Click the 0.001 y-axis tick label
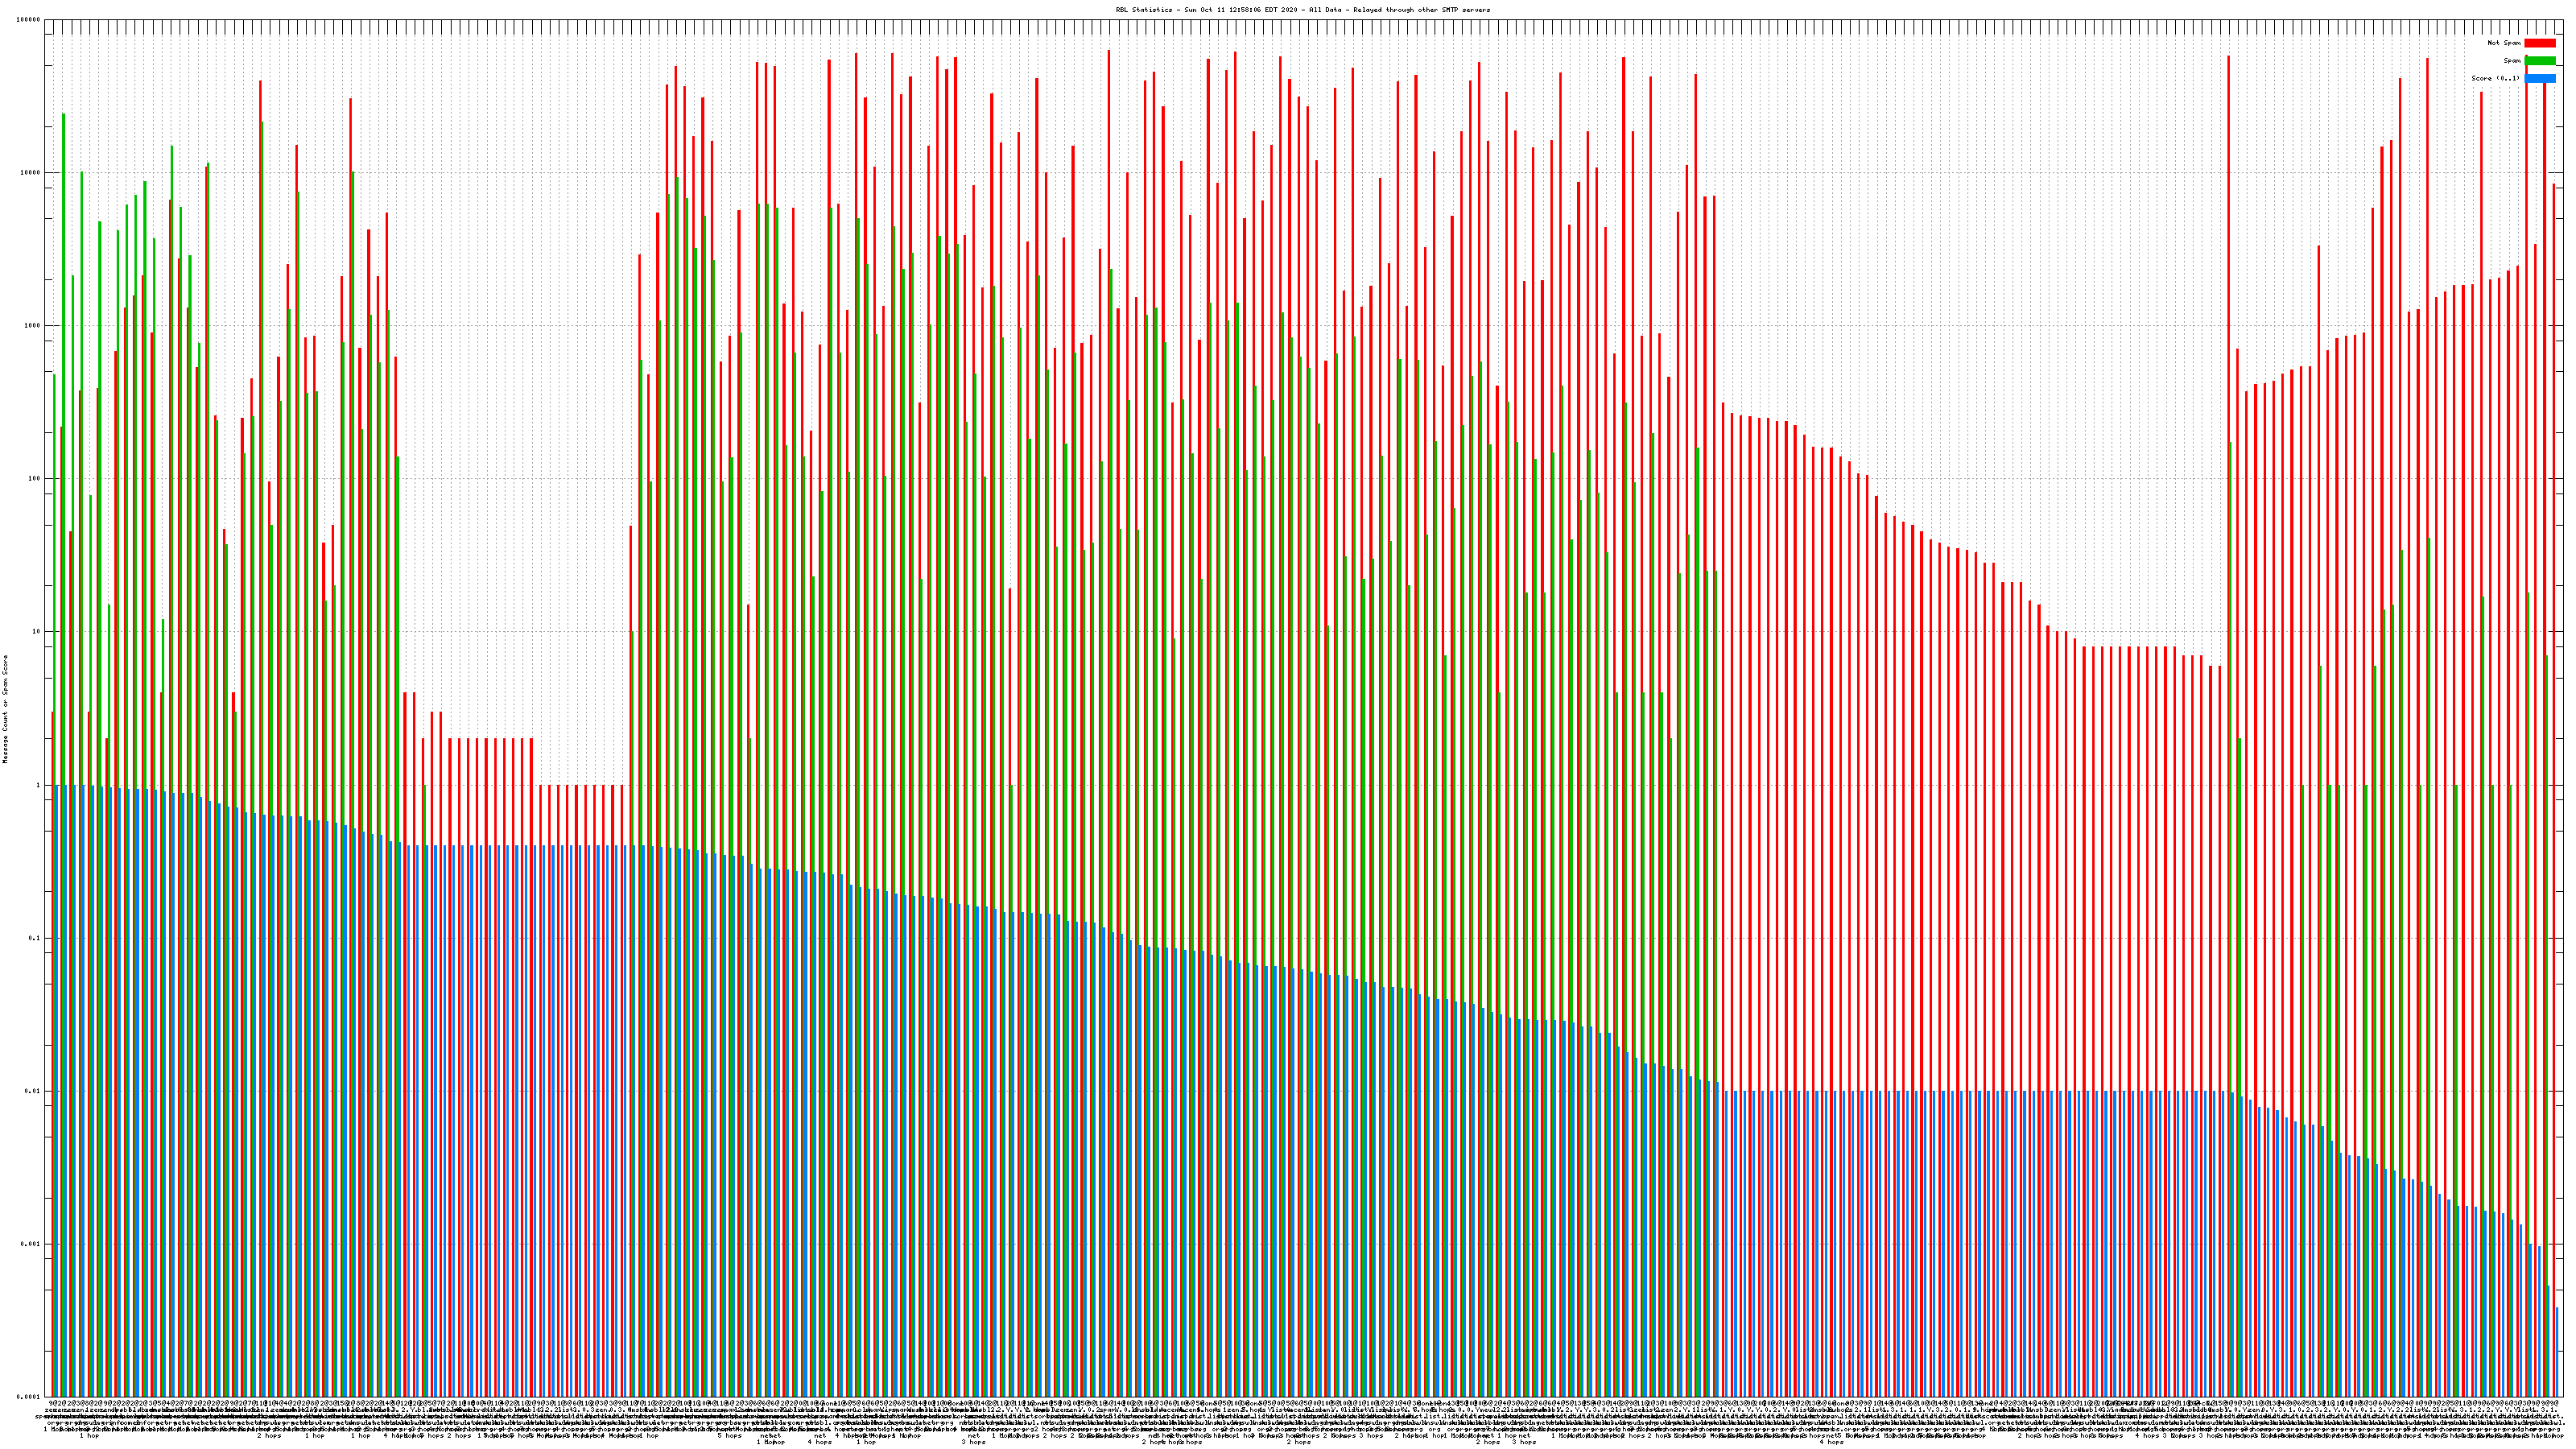The height and width of the screenshot is (1449, 2576). point(31,1244)
